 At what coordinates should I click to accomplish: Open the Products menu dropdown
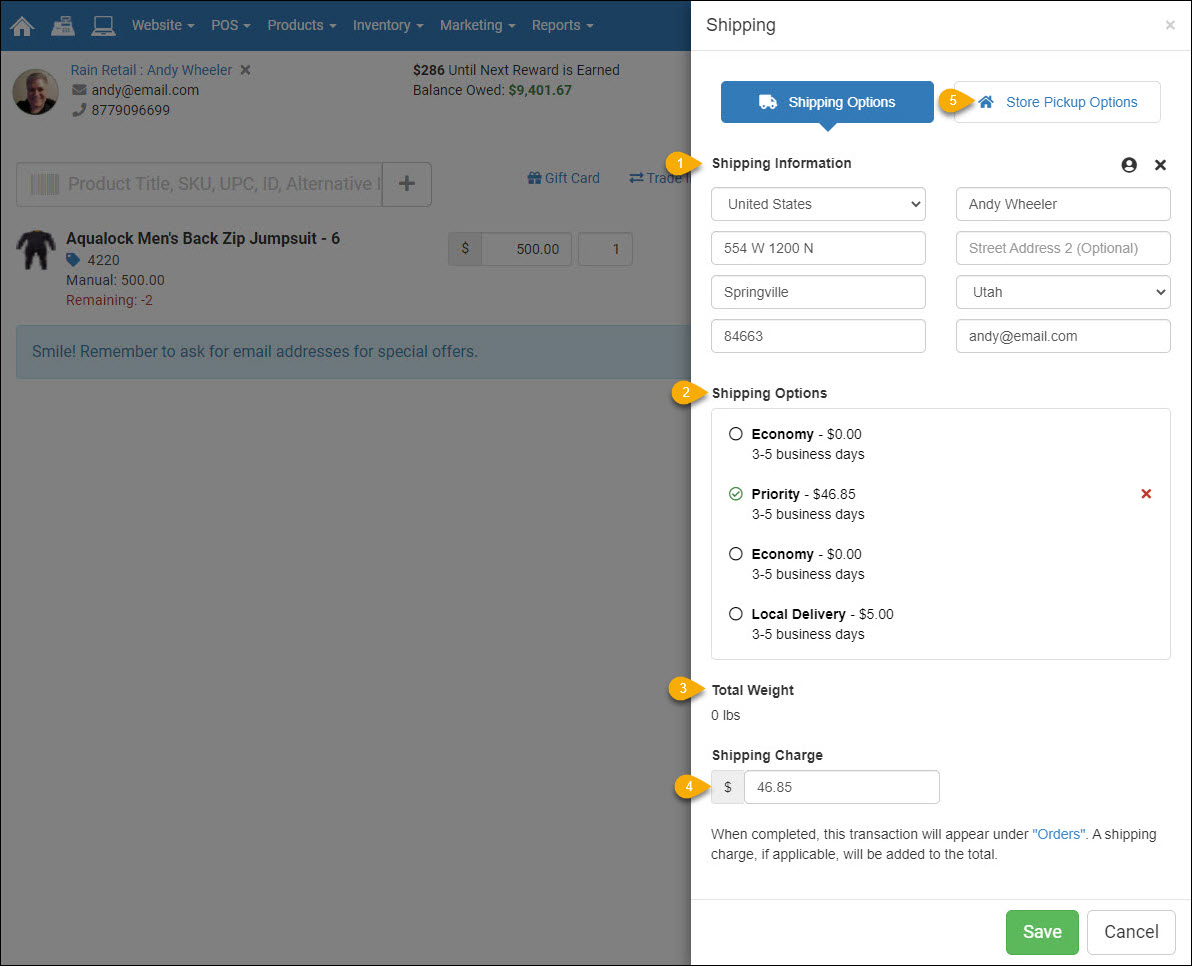point(301,25)
